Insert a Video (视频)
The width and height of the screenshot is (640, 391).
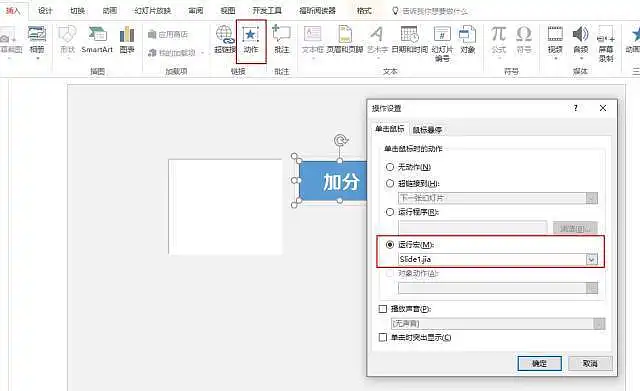555,40
